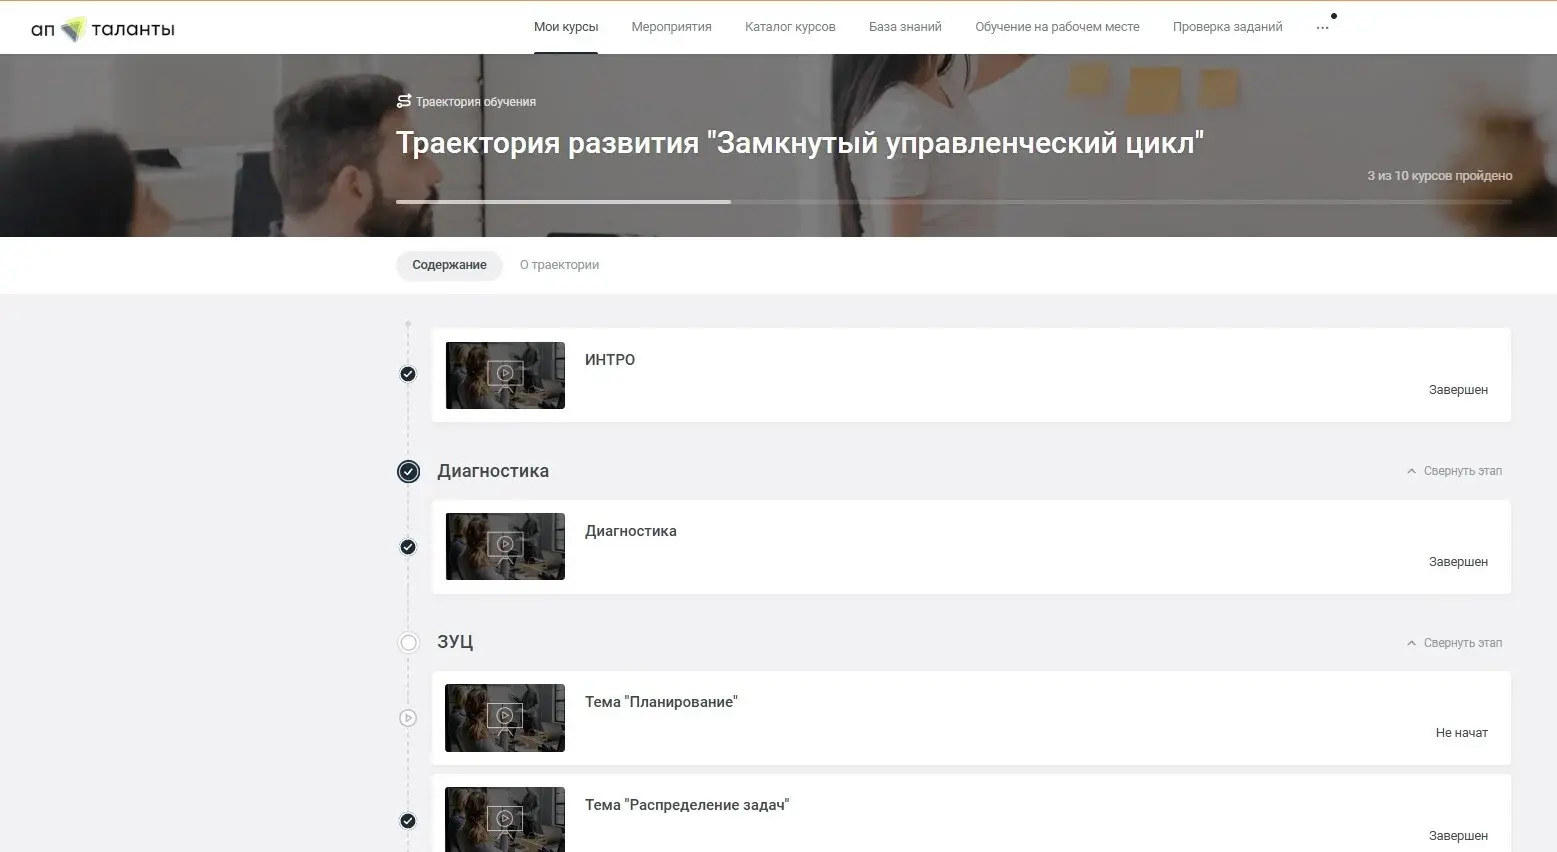
Task: Open Проверка заданий
Action: click(1228, 27)
